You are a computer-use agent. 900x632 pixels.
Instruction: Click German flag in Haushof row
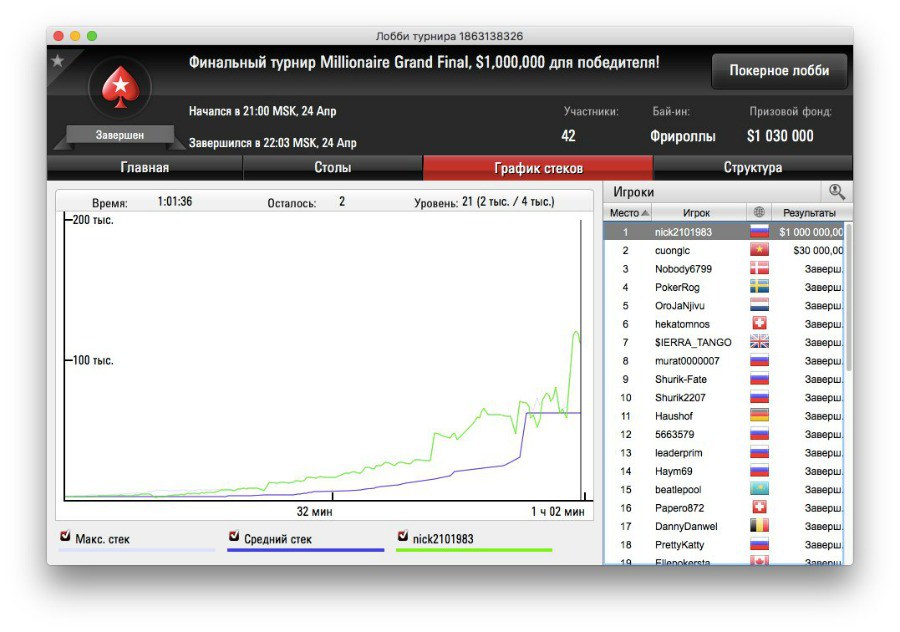(759, 416)
